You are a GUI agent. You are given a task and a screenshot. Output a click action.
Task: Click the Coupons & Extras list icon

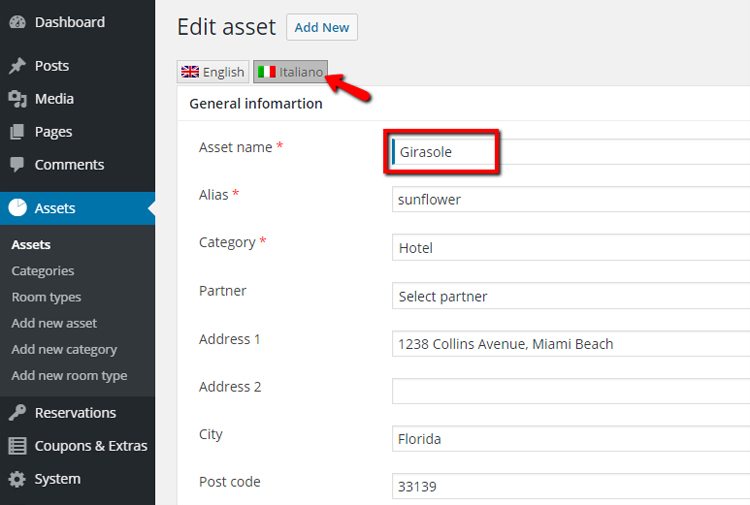pos(17,446)
